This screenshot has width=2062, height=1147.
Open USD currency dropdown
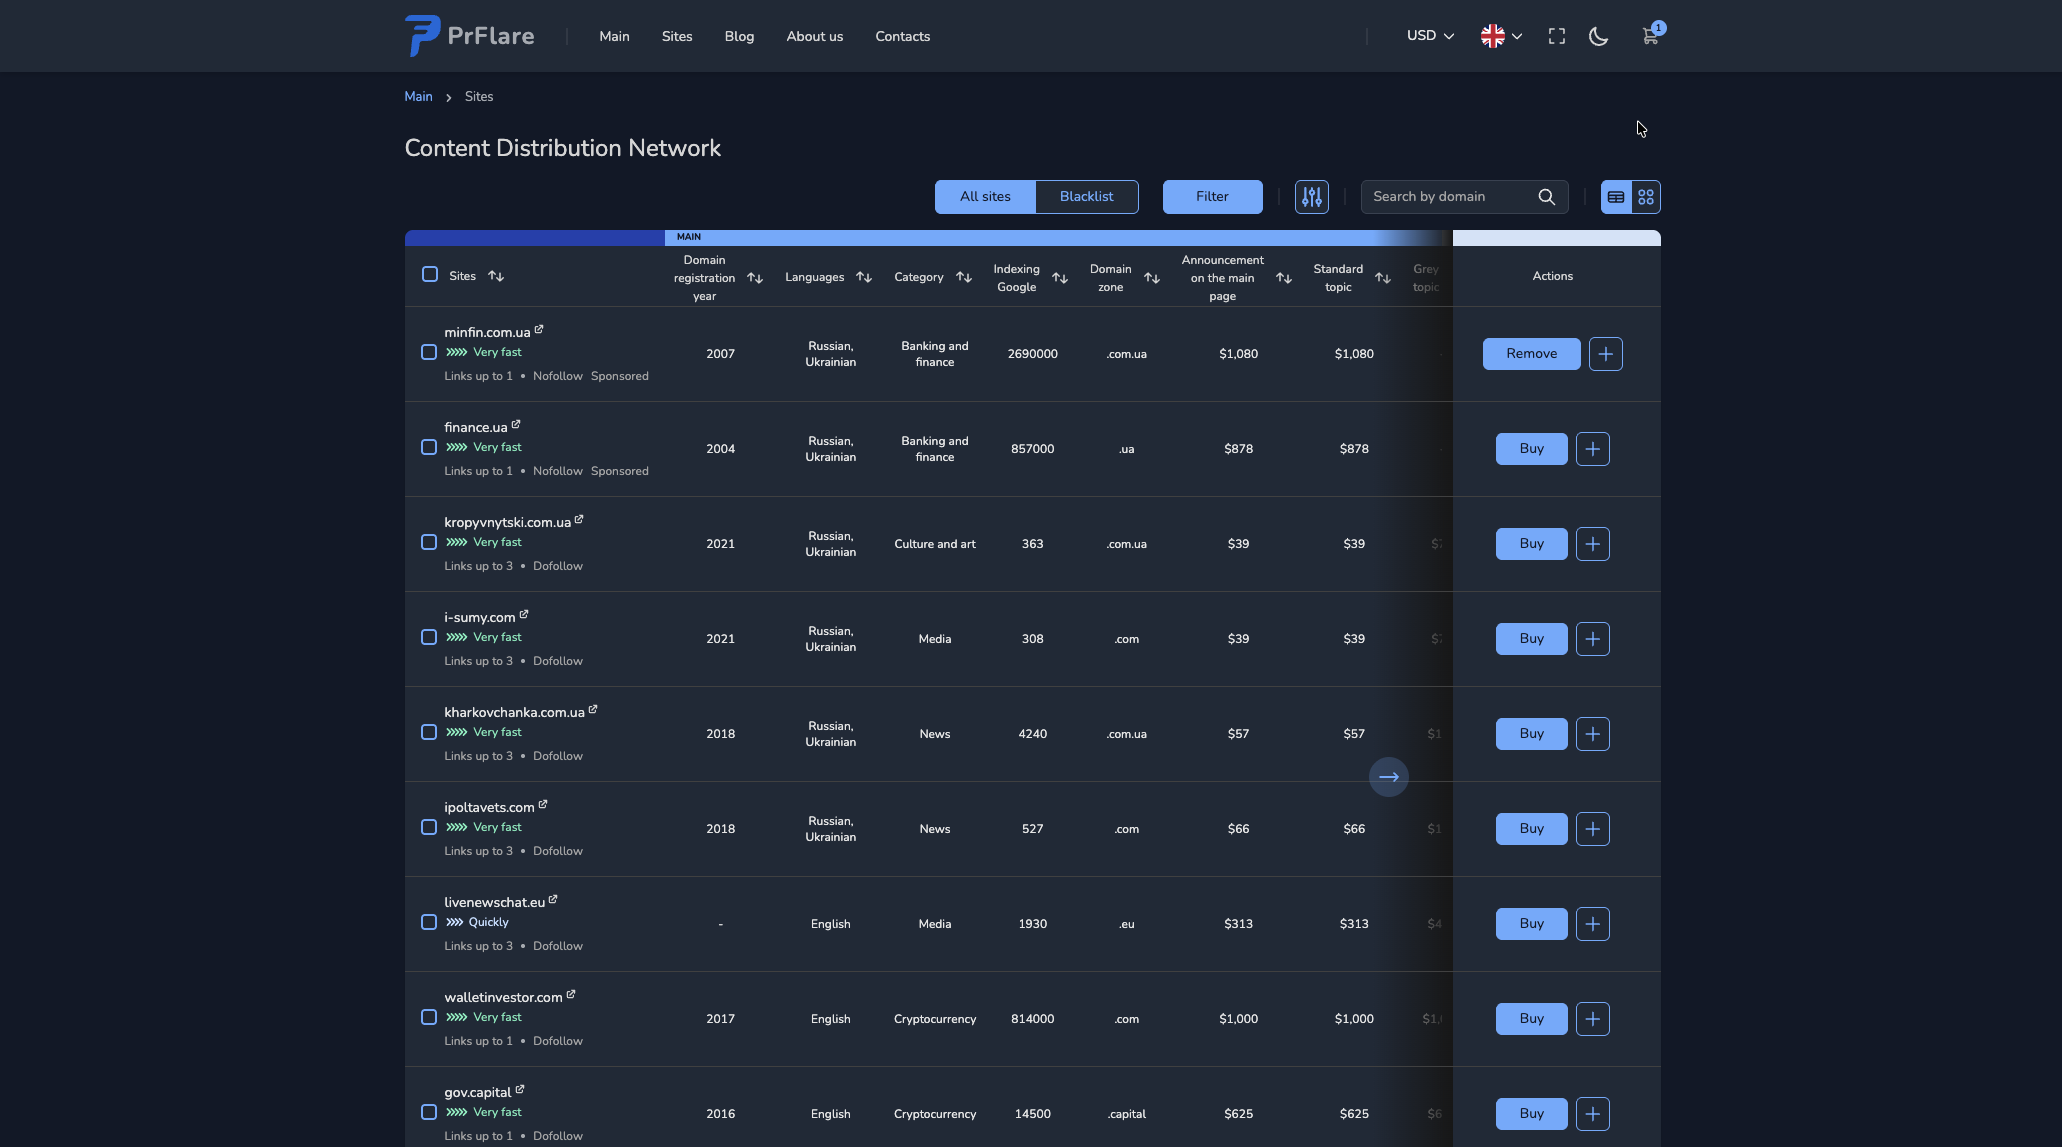tap(1429, 36)
